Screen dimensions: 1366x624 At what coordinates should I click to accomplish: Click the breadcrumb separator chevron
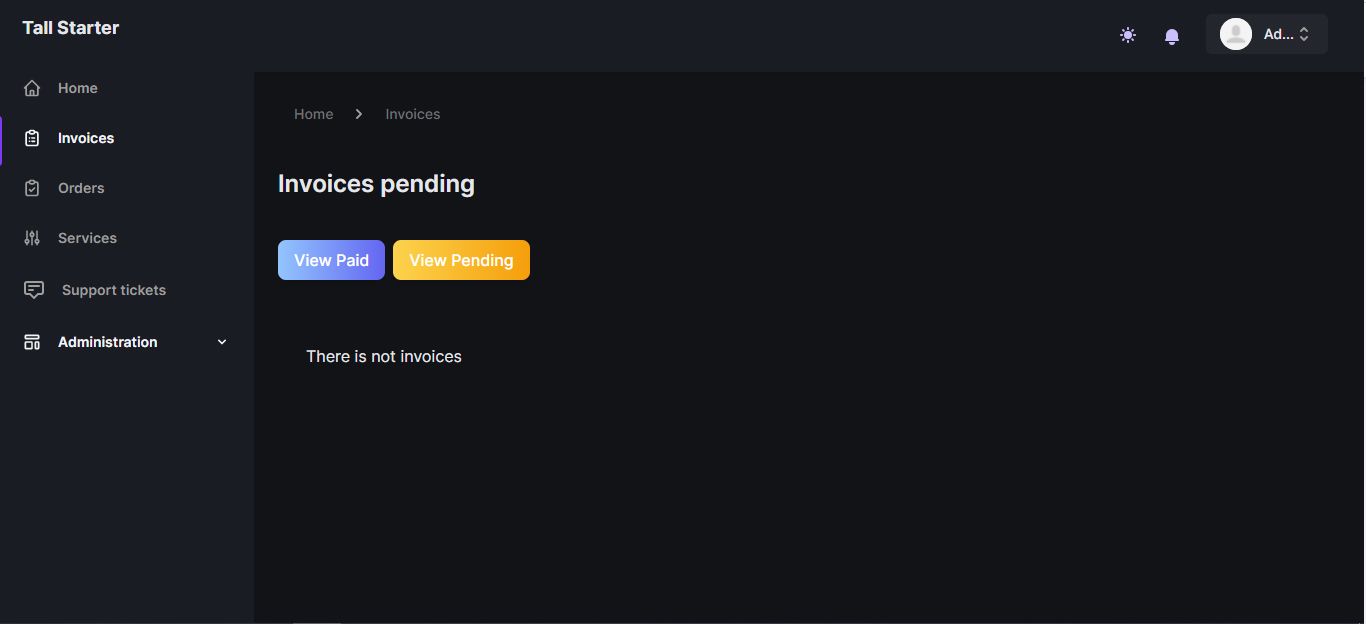click(x=359, y=114)
